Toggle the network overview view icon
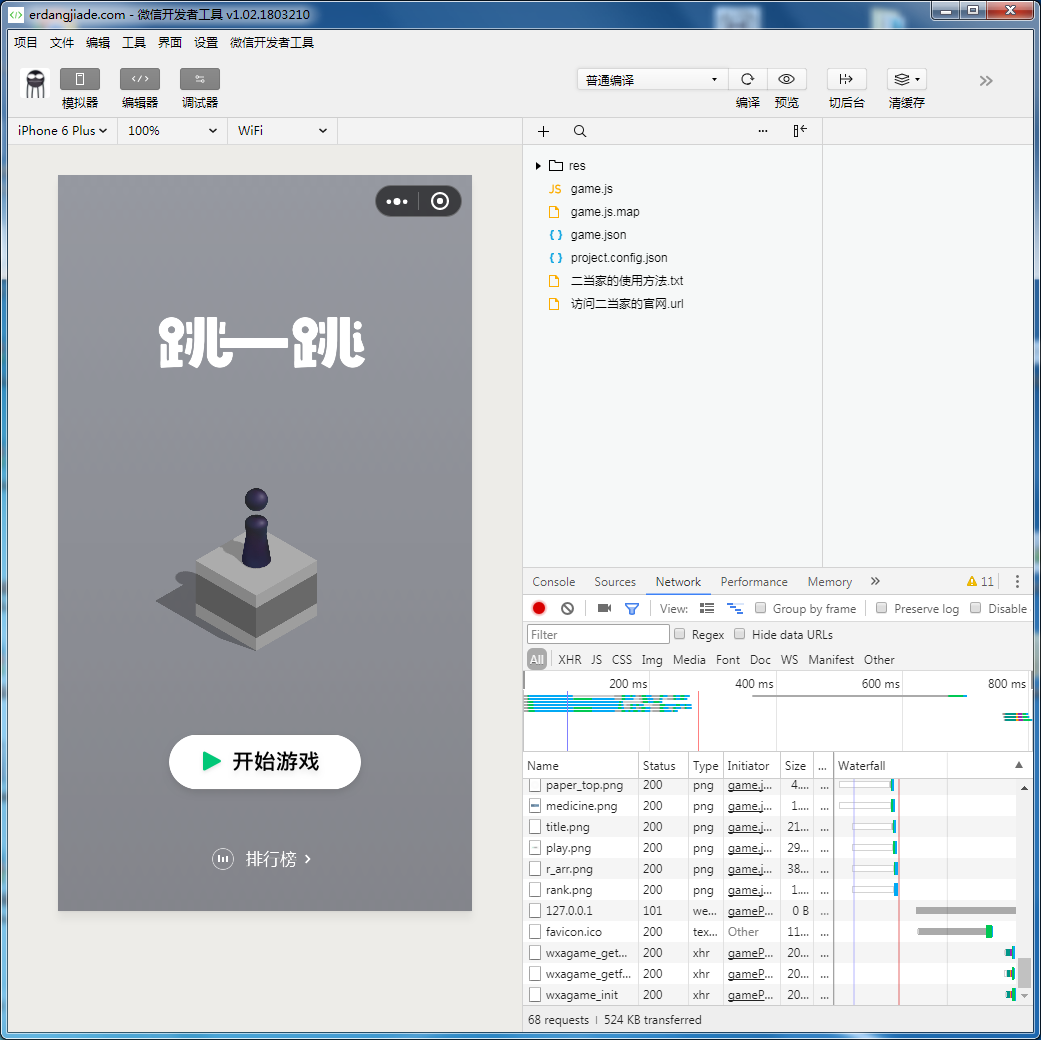 (x=735, y=608)
